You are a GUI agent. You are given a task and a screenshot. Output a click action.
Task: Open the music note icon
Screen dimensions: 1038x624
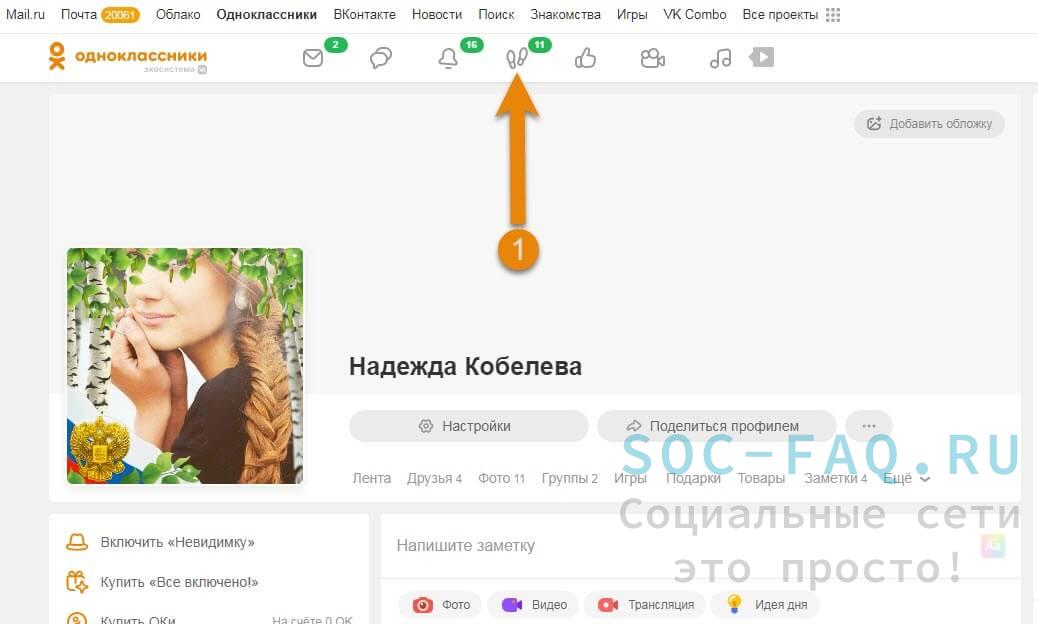tap(720, 59)
